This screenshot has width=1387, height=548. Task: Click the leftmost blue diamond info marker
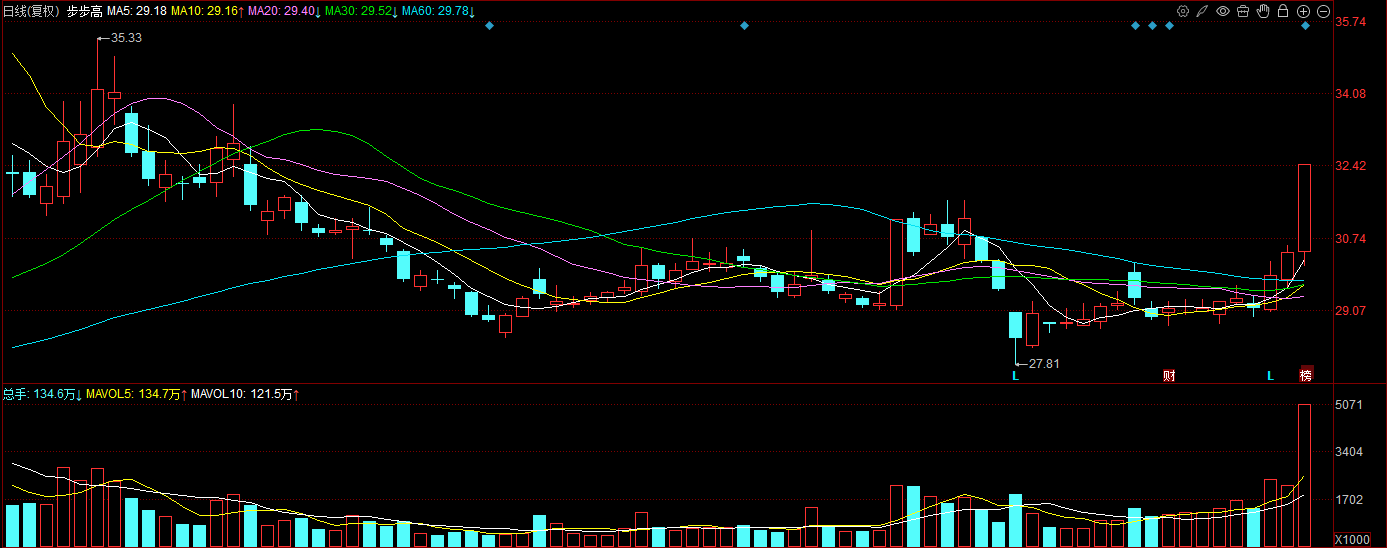(x=489, y=26)
